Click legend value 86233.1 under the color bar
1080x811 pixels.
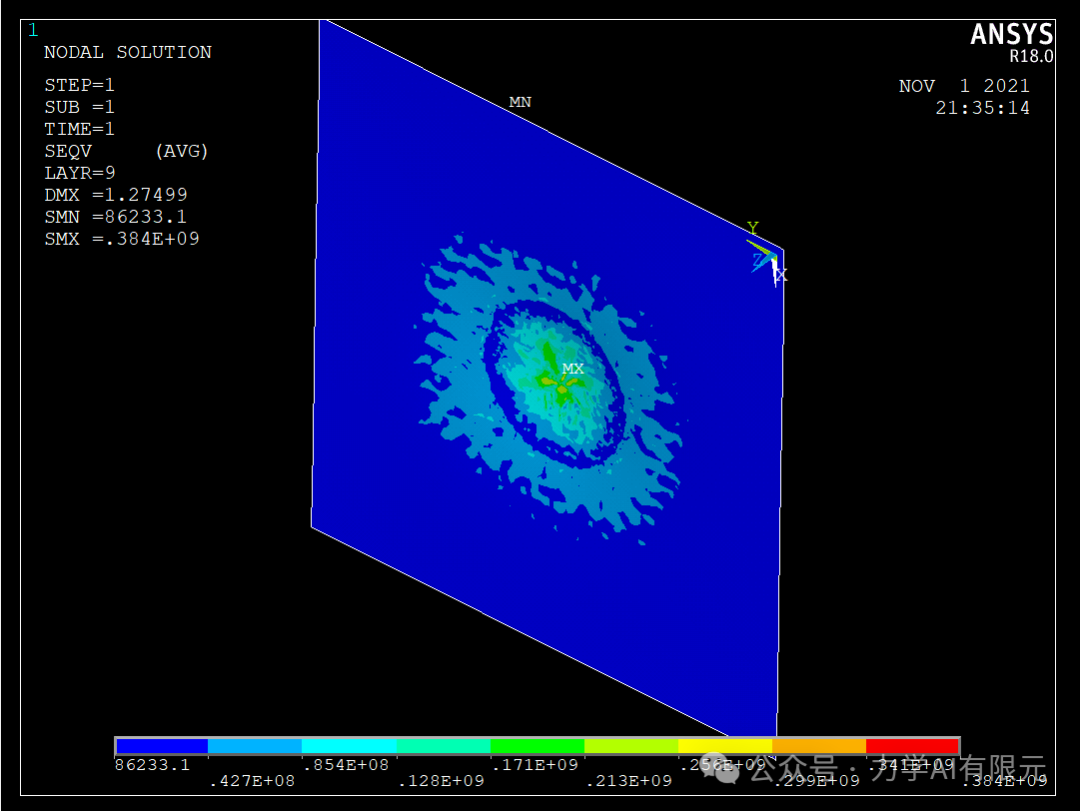pyautogui.click(x=152, y=765)
